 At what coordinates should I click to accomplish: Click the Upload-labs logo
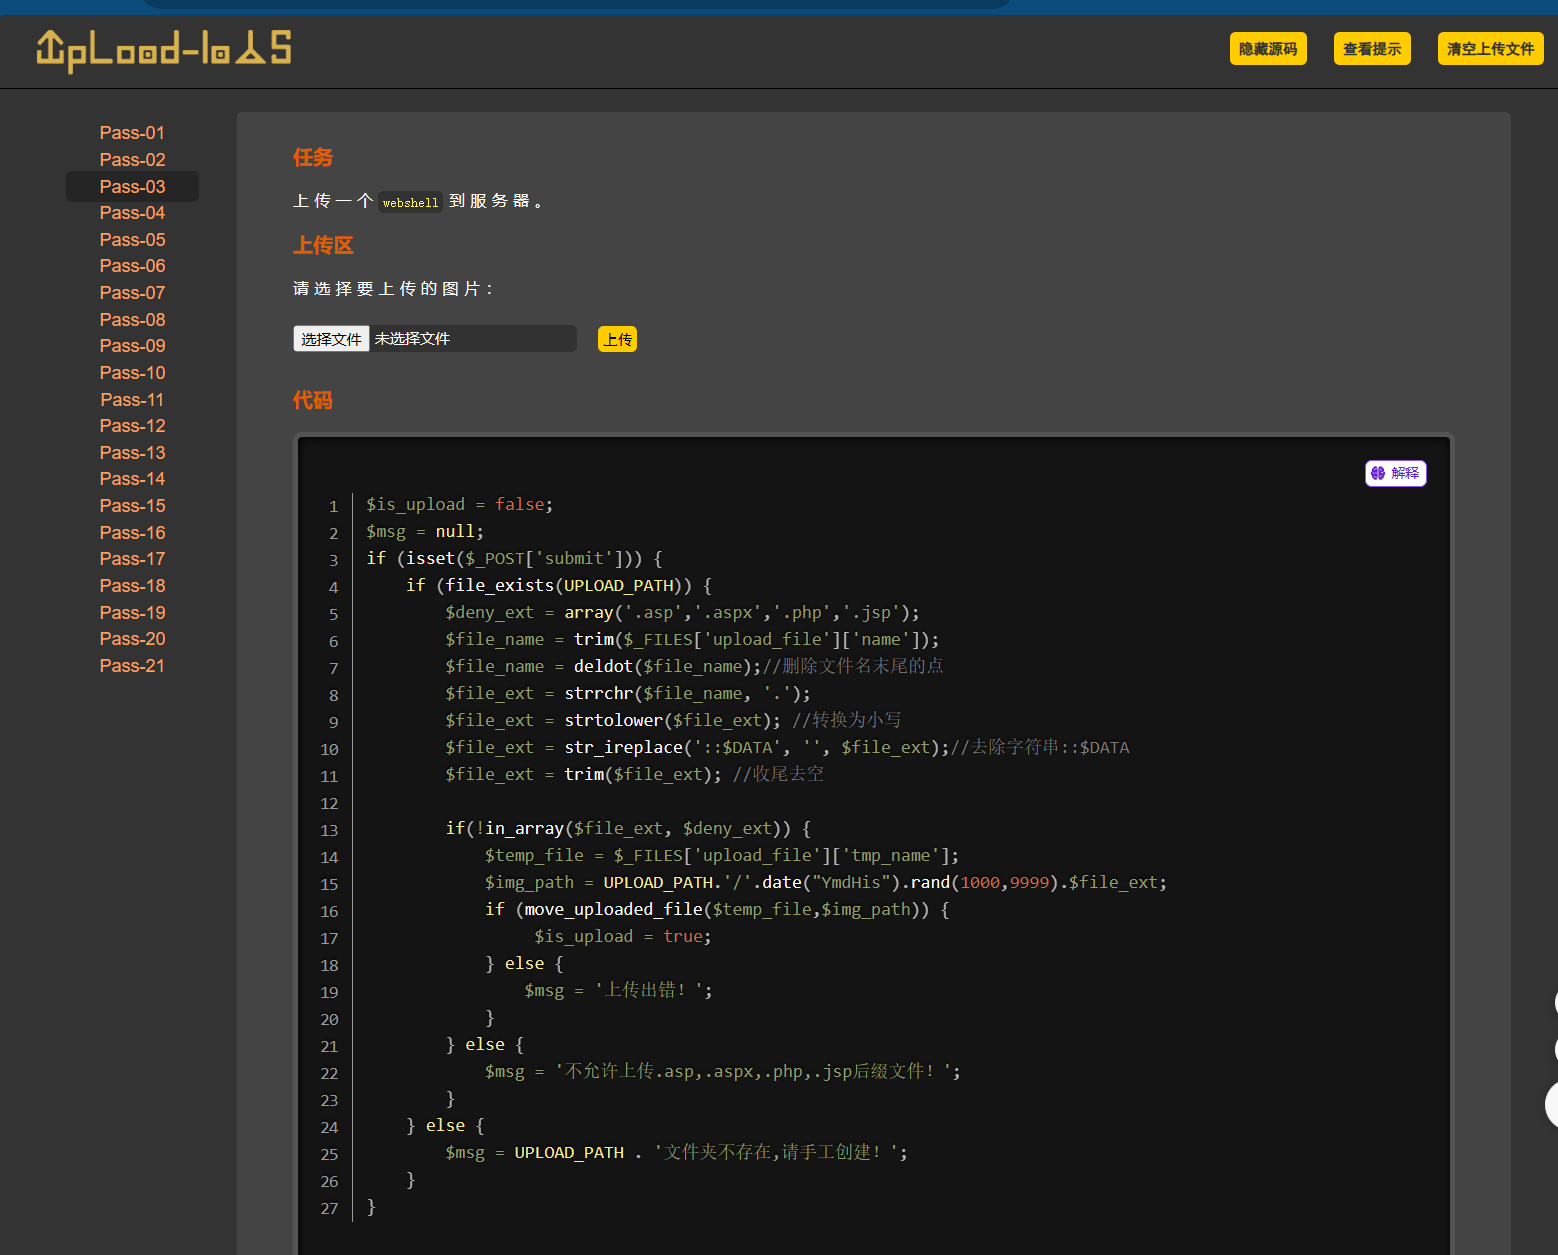(164, 50)
